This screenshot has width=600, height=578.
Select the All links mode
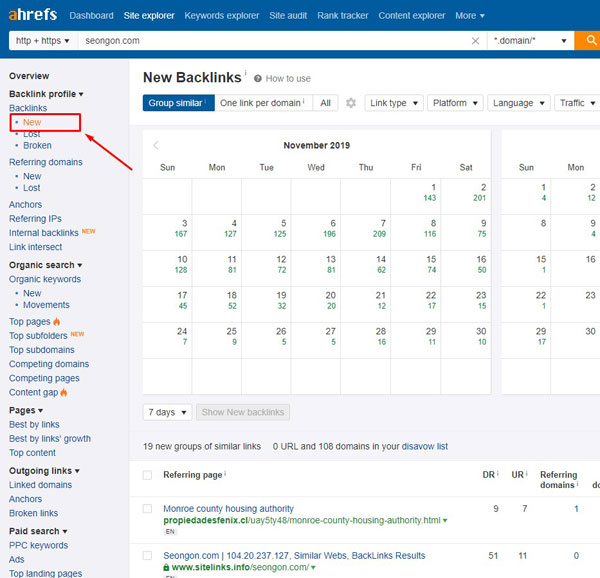pyautogui.click(x=325, y=103)
